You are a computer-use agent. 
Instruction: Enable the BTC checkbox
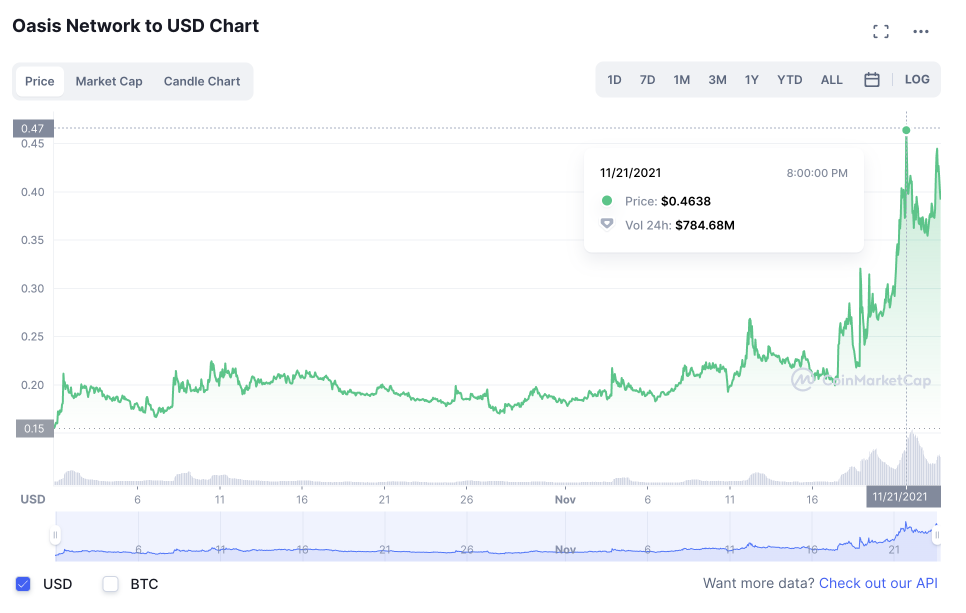[111, 584]
